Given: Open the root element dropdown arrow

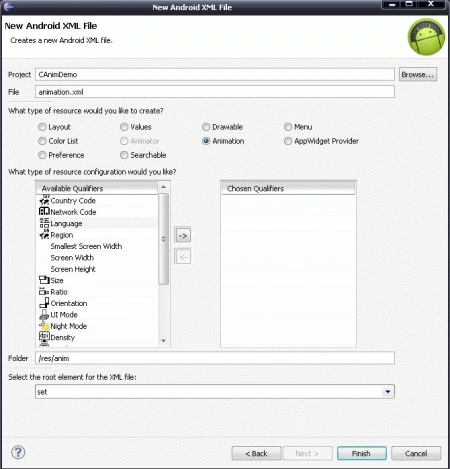Looking at the screenshot, I should point(388,392).
